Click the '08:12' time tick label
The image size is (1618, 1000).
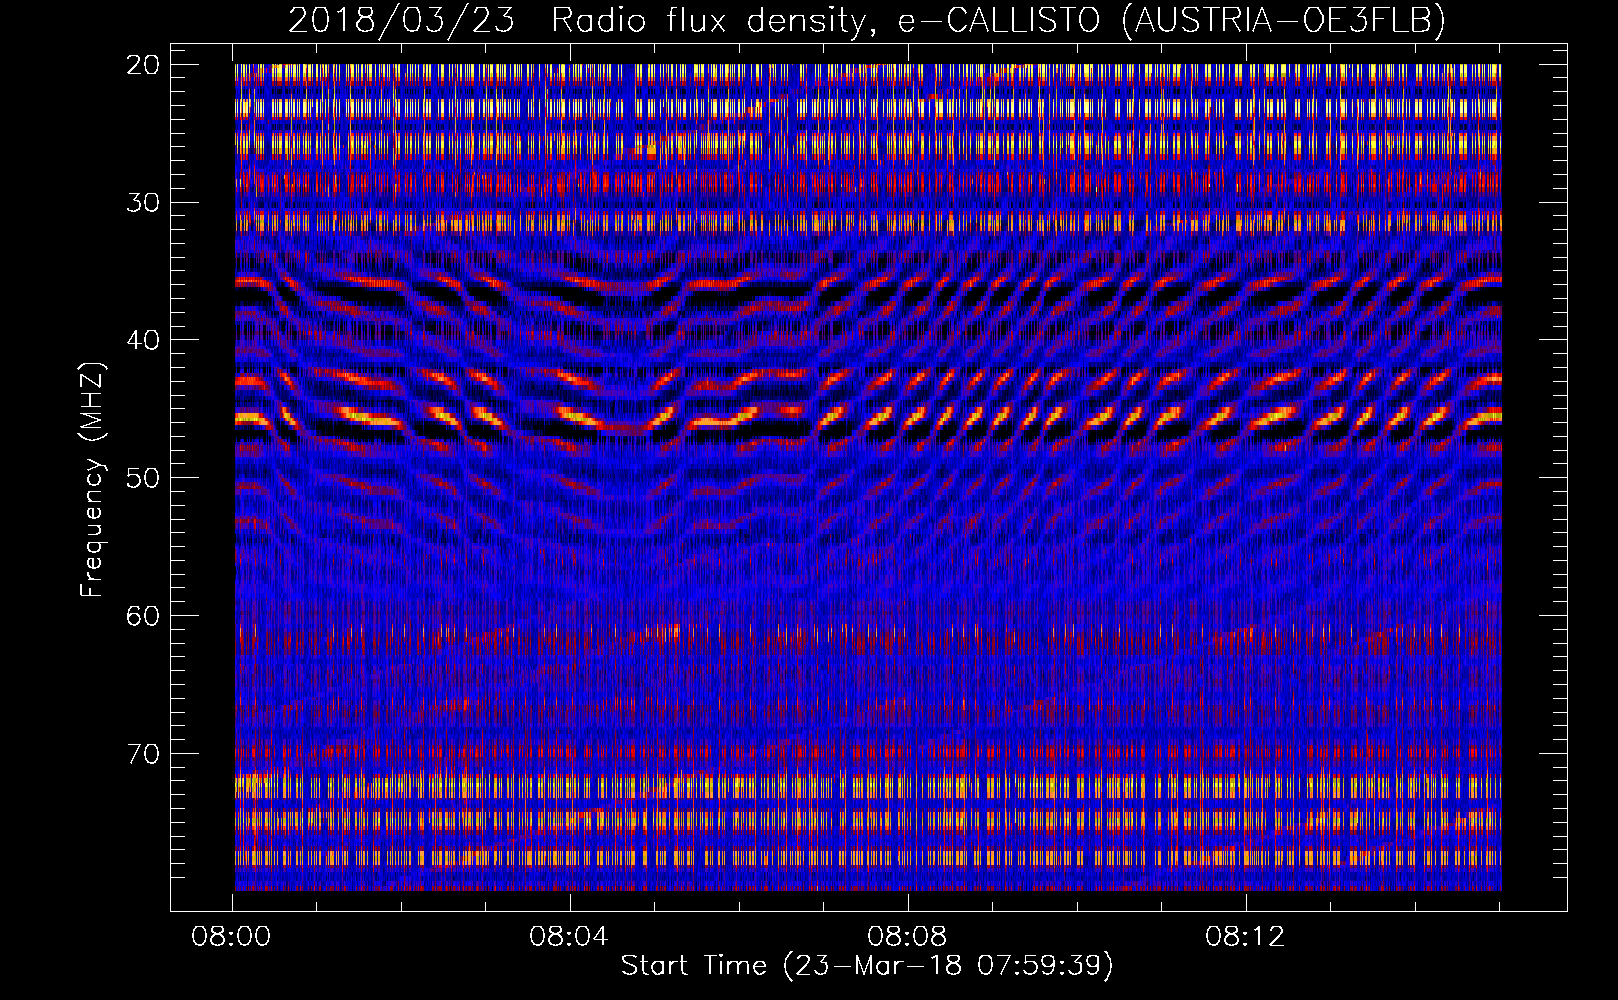pyautogui.click(x=1244, y=937)
